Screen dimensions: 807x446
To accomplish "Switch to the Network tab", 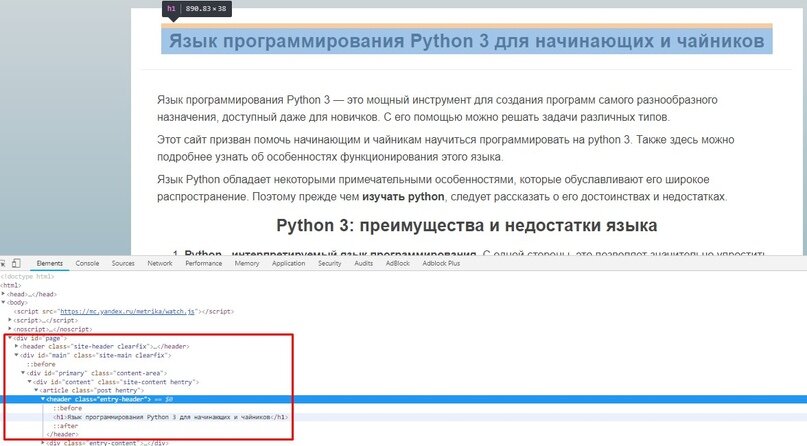I will pyautogui.click(x=160, y=263).
